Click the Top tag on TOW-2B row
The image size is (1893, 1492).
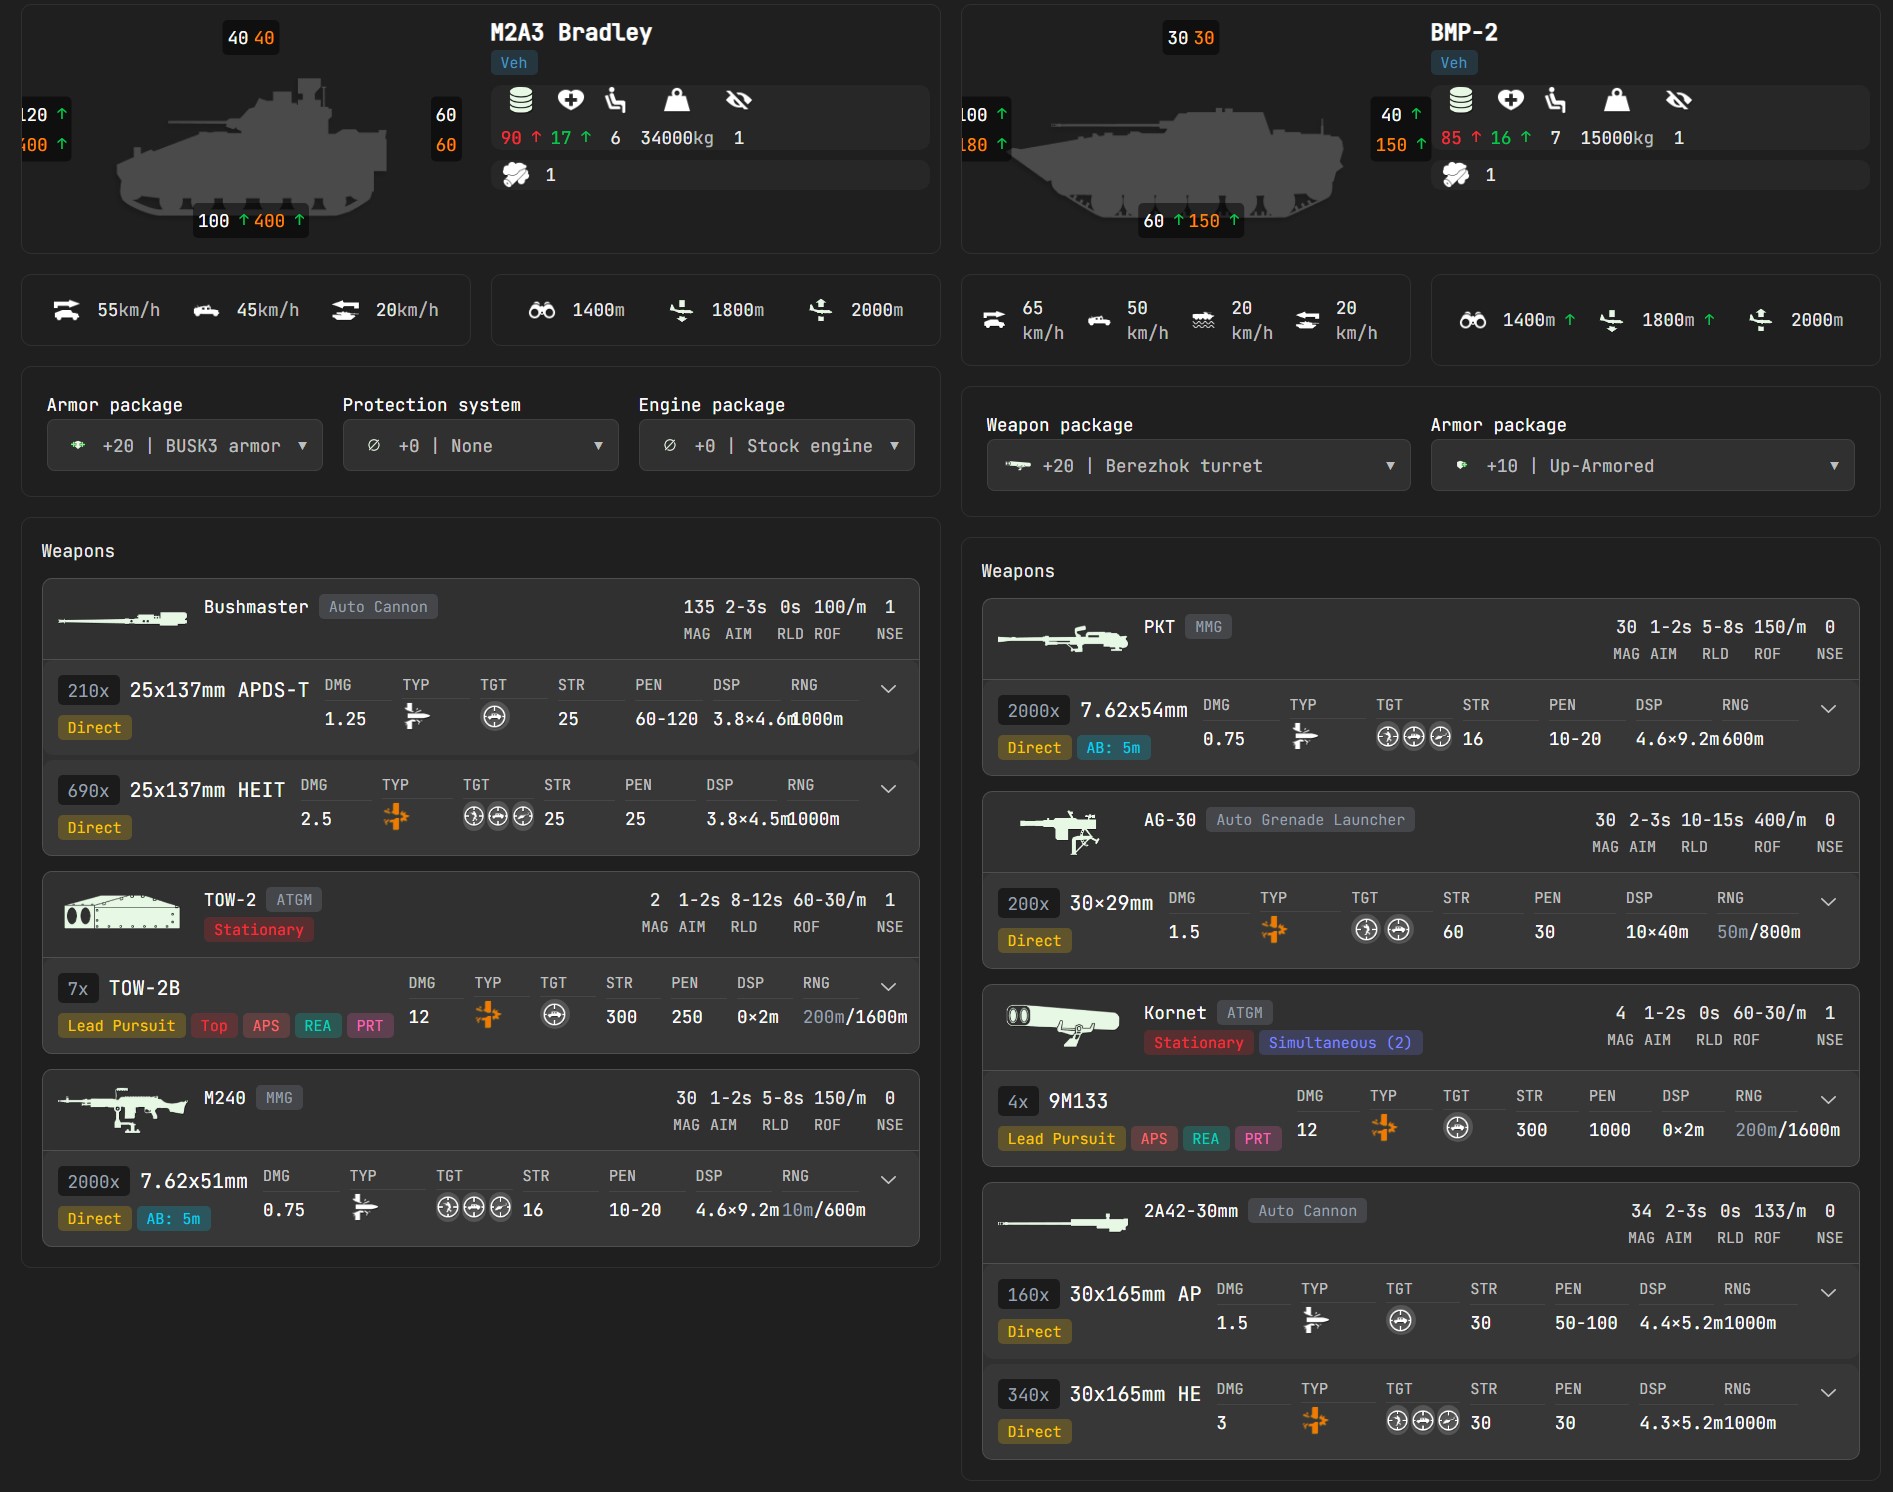(213, 1025)
